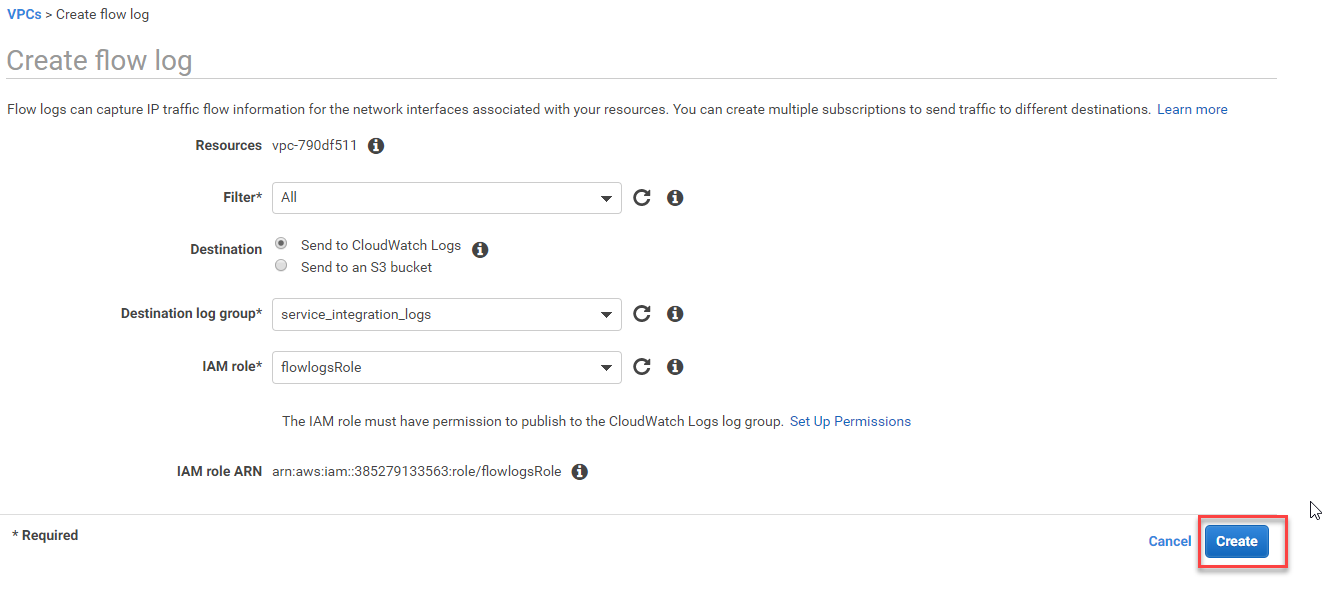Click the IAM role ARN value text
The height and width of the screenshot is (596, 1332).
tap(416, 472)
